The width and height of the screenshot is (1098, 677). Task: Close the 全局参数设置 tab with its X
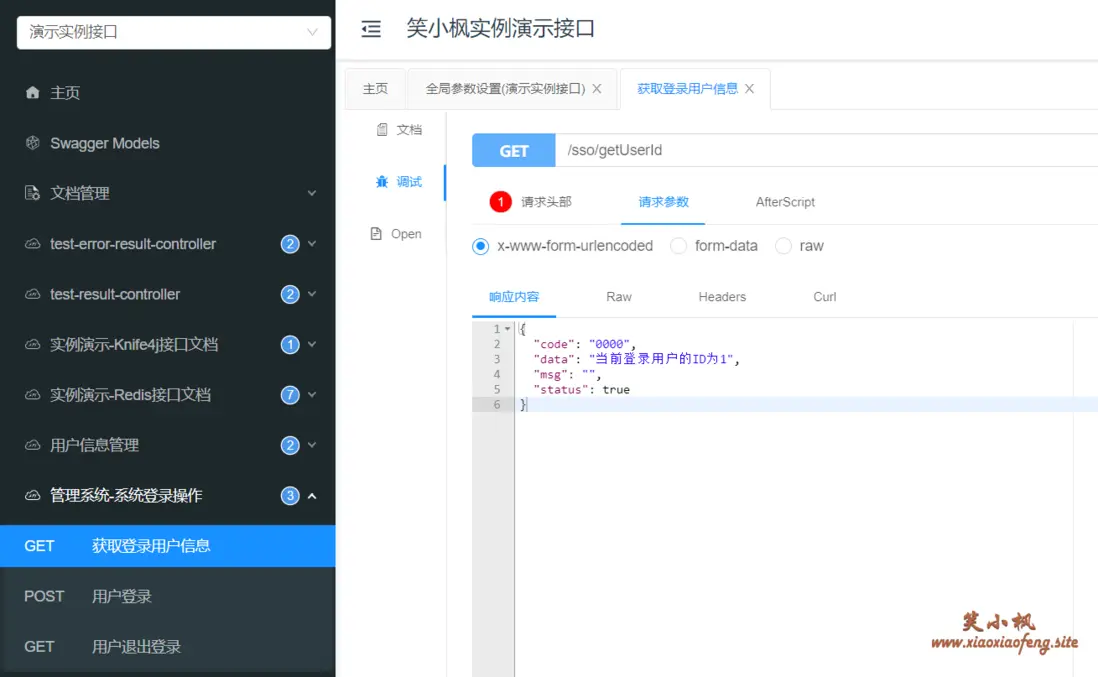click(x=597, y=89)
